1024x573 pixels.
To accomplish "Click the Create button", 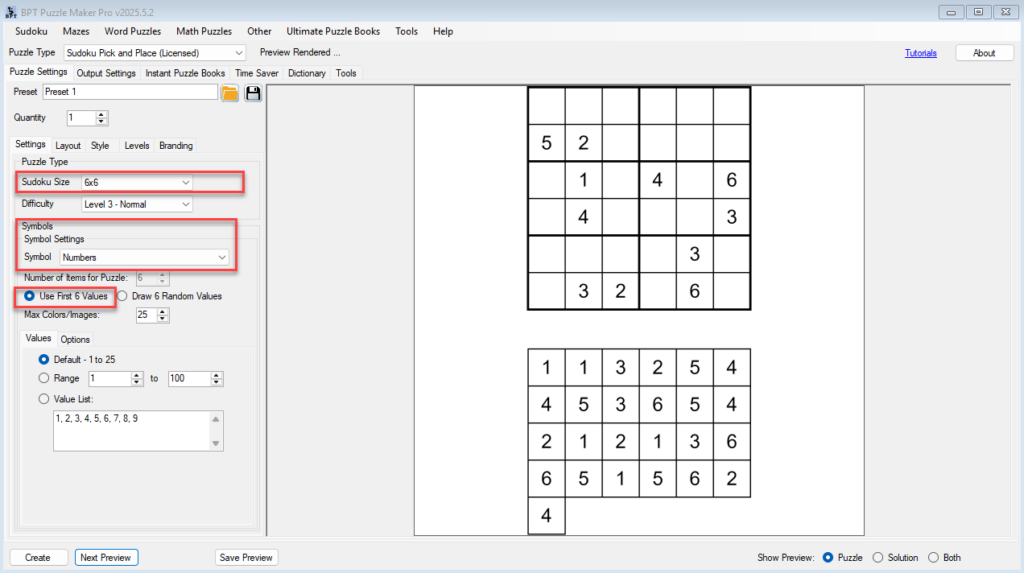I will pyautogui.click(x=38, y=558).
